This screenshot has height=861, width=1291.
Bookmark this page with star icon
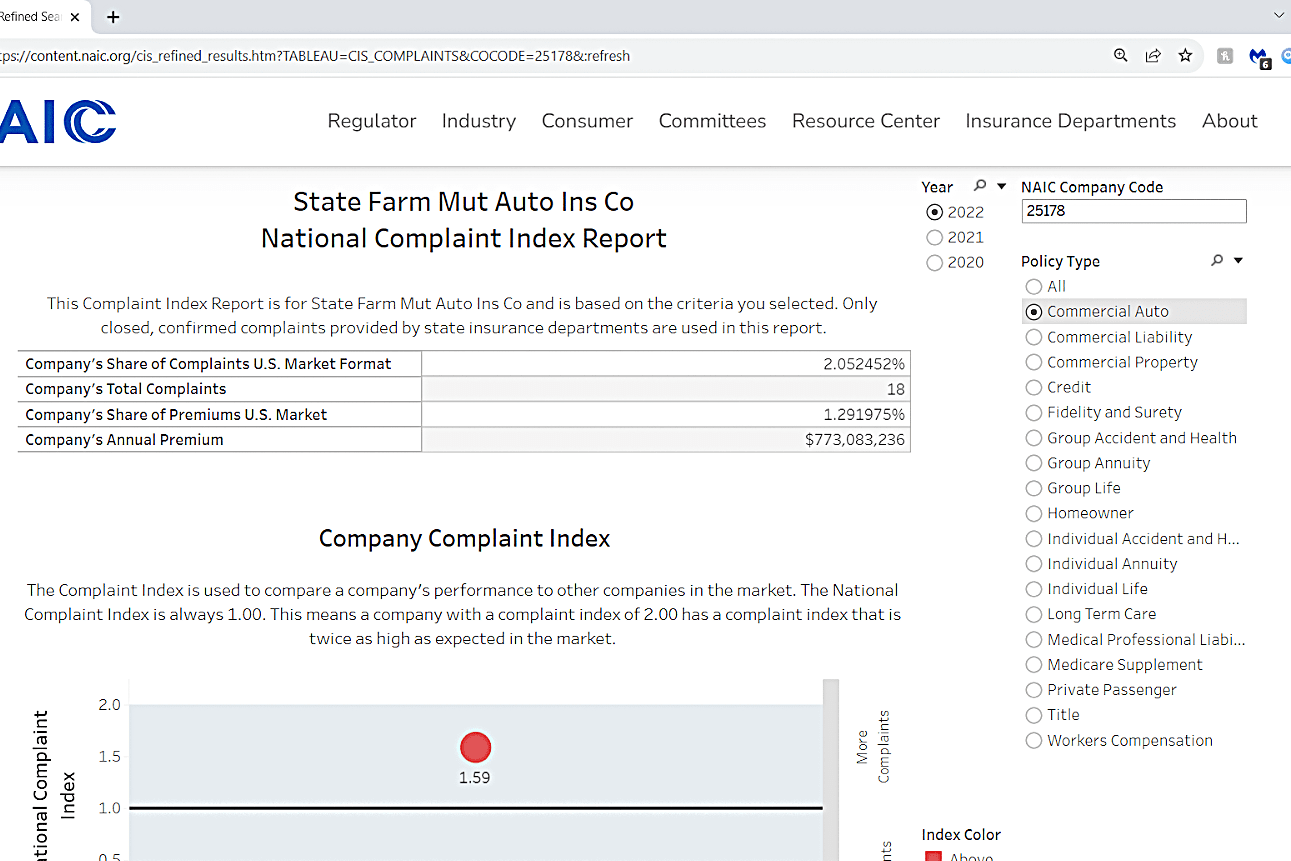point(1185,56)
